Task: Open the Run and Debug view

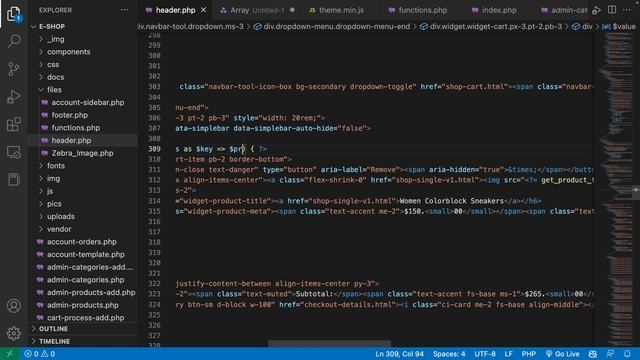Action: point(14,97)
